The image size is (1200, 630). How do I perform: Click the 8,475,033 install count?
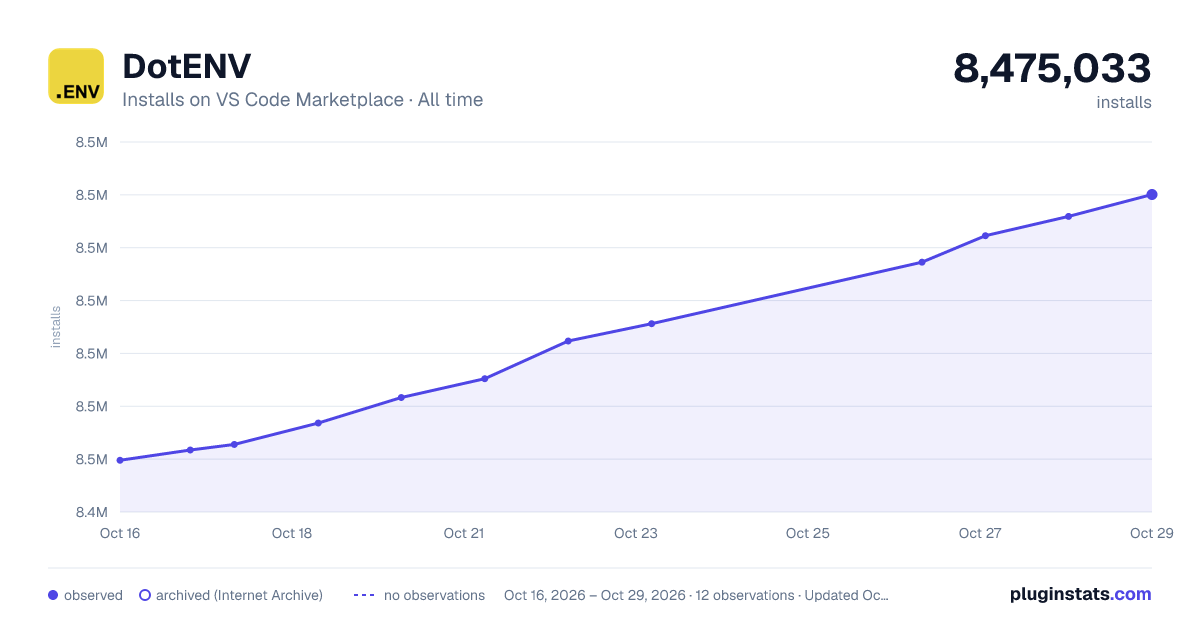point(1052,68)
